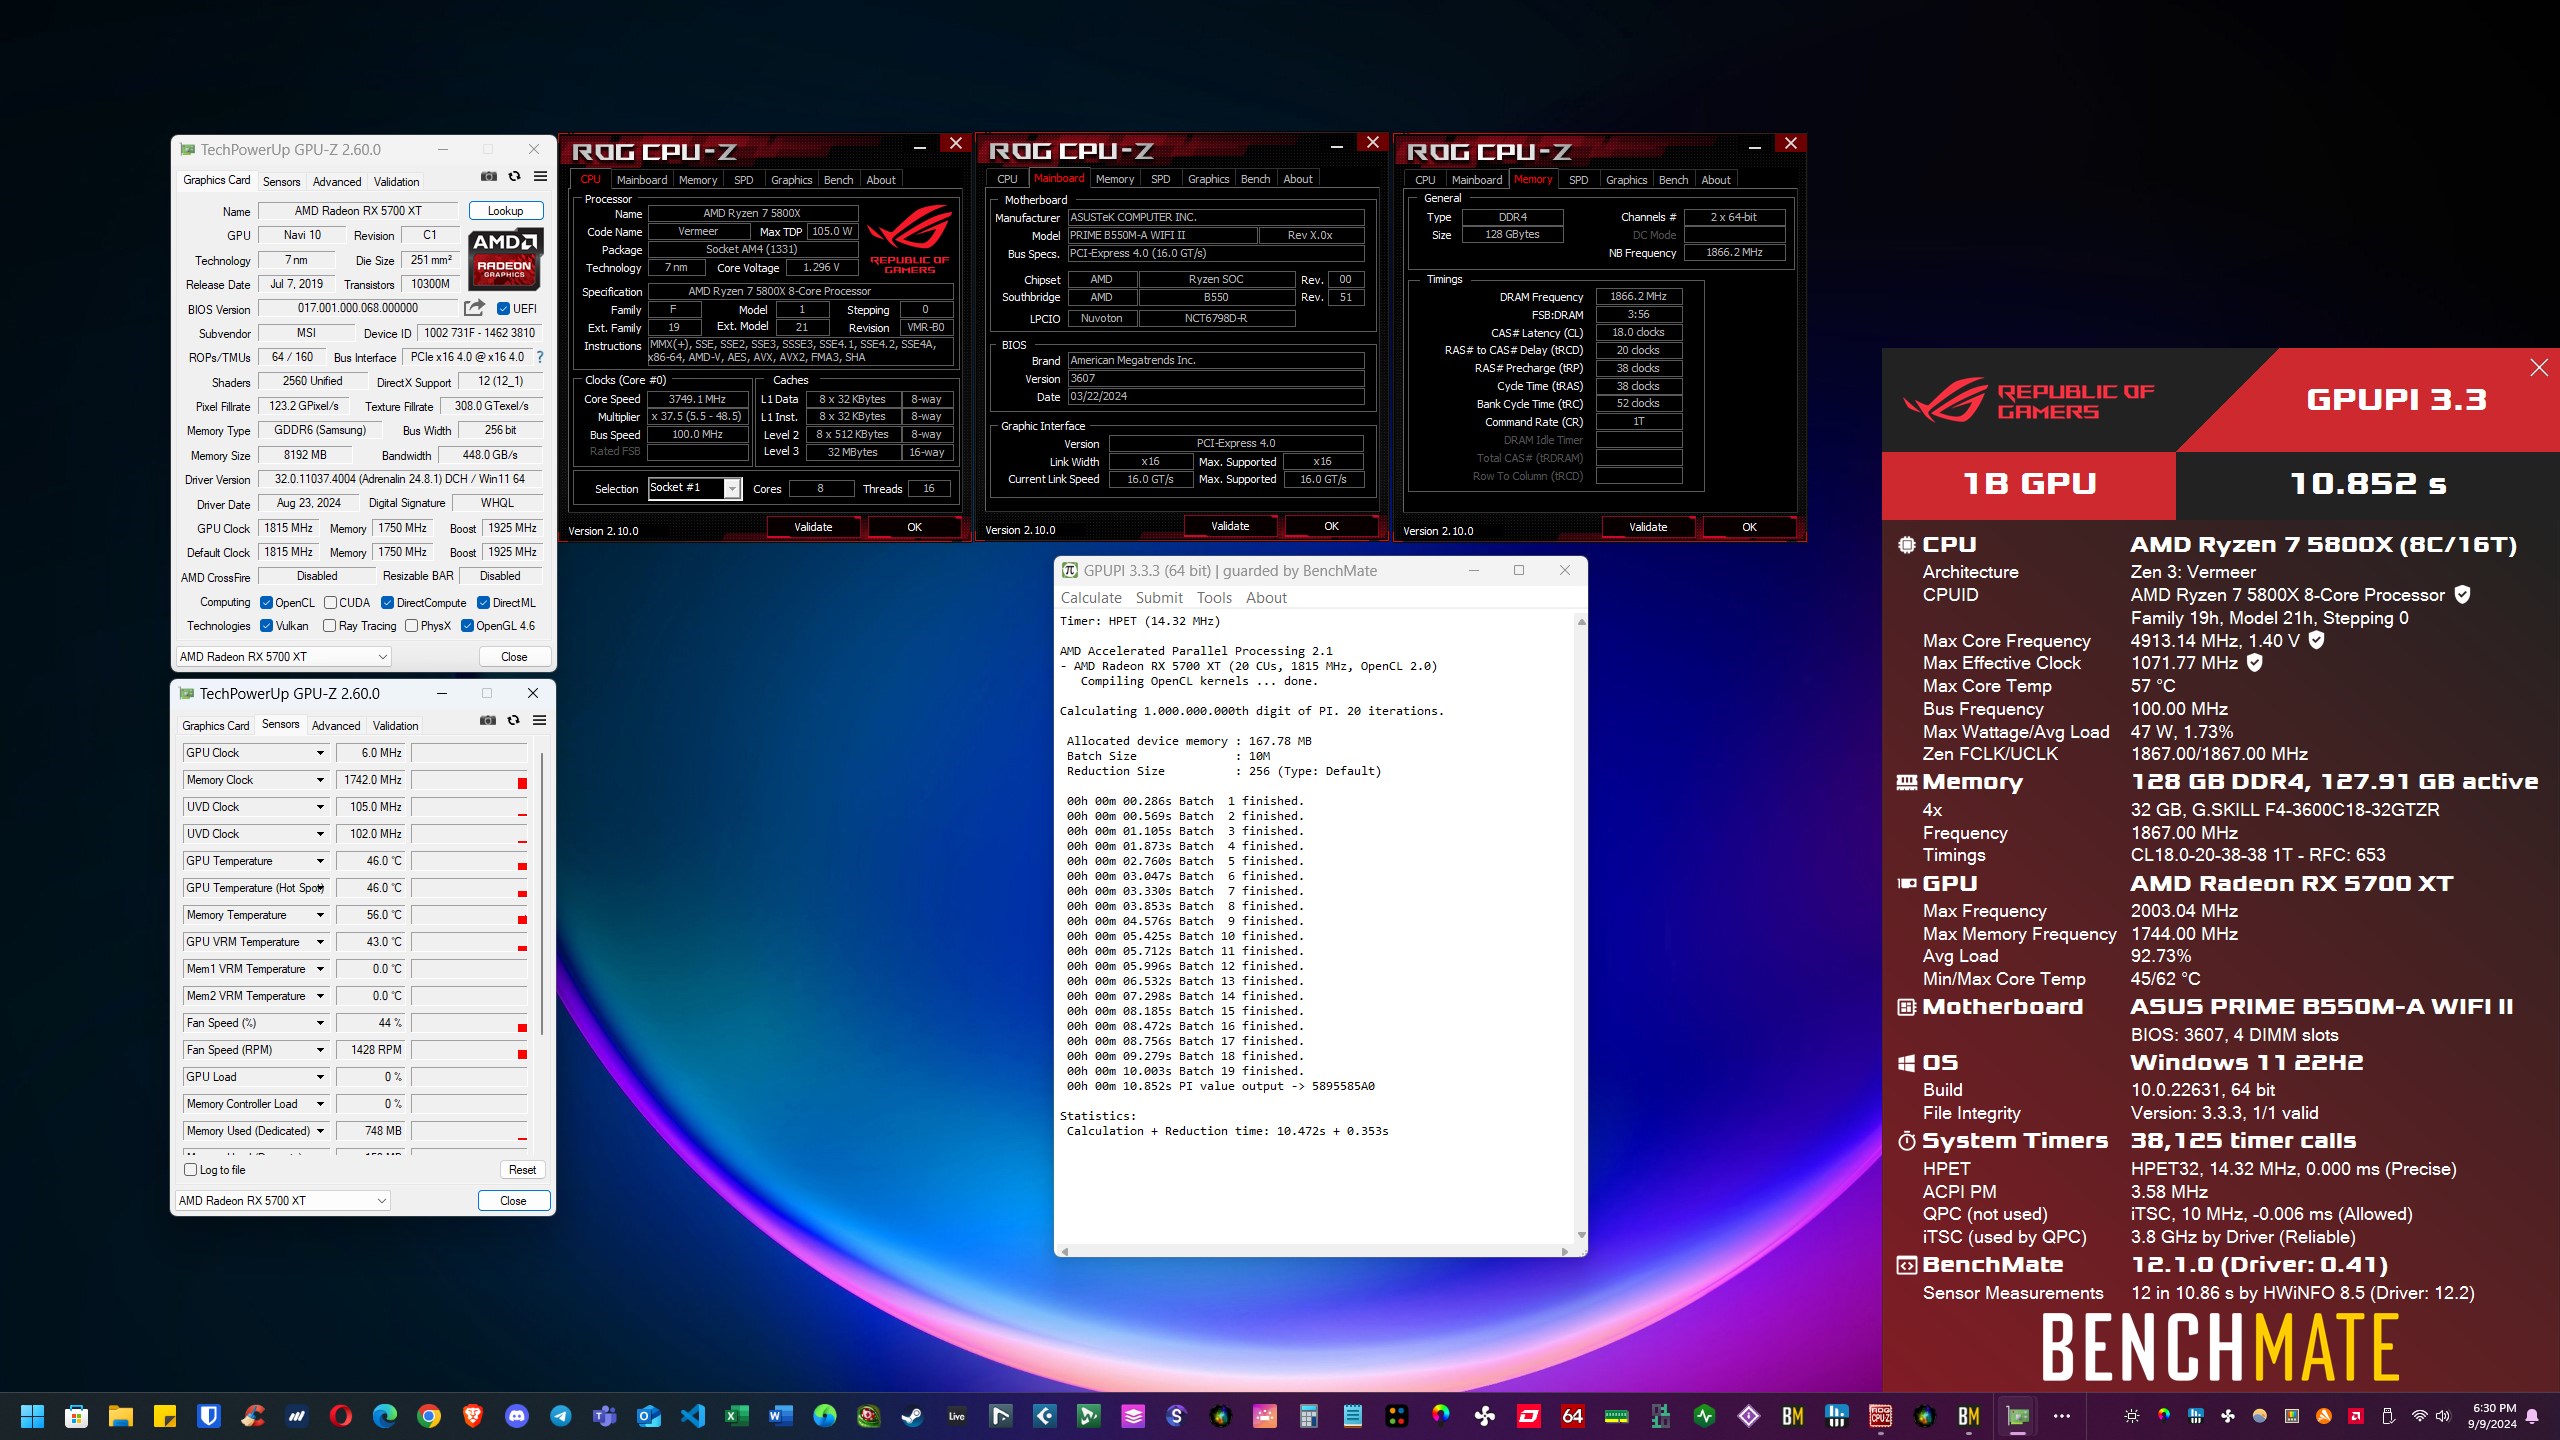Open Telegram from the taskbar
The height and width of the screenshot is (1440, 2560).
click(x=561, y=1416)
